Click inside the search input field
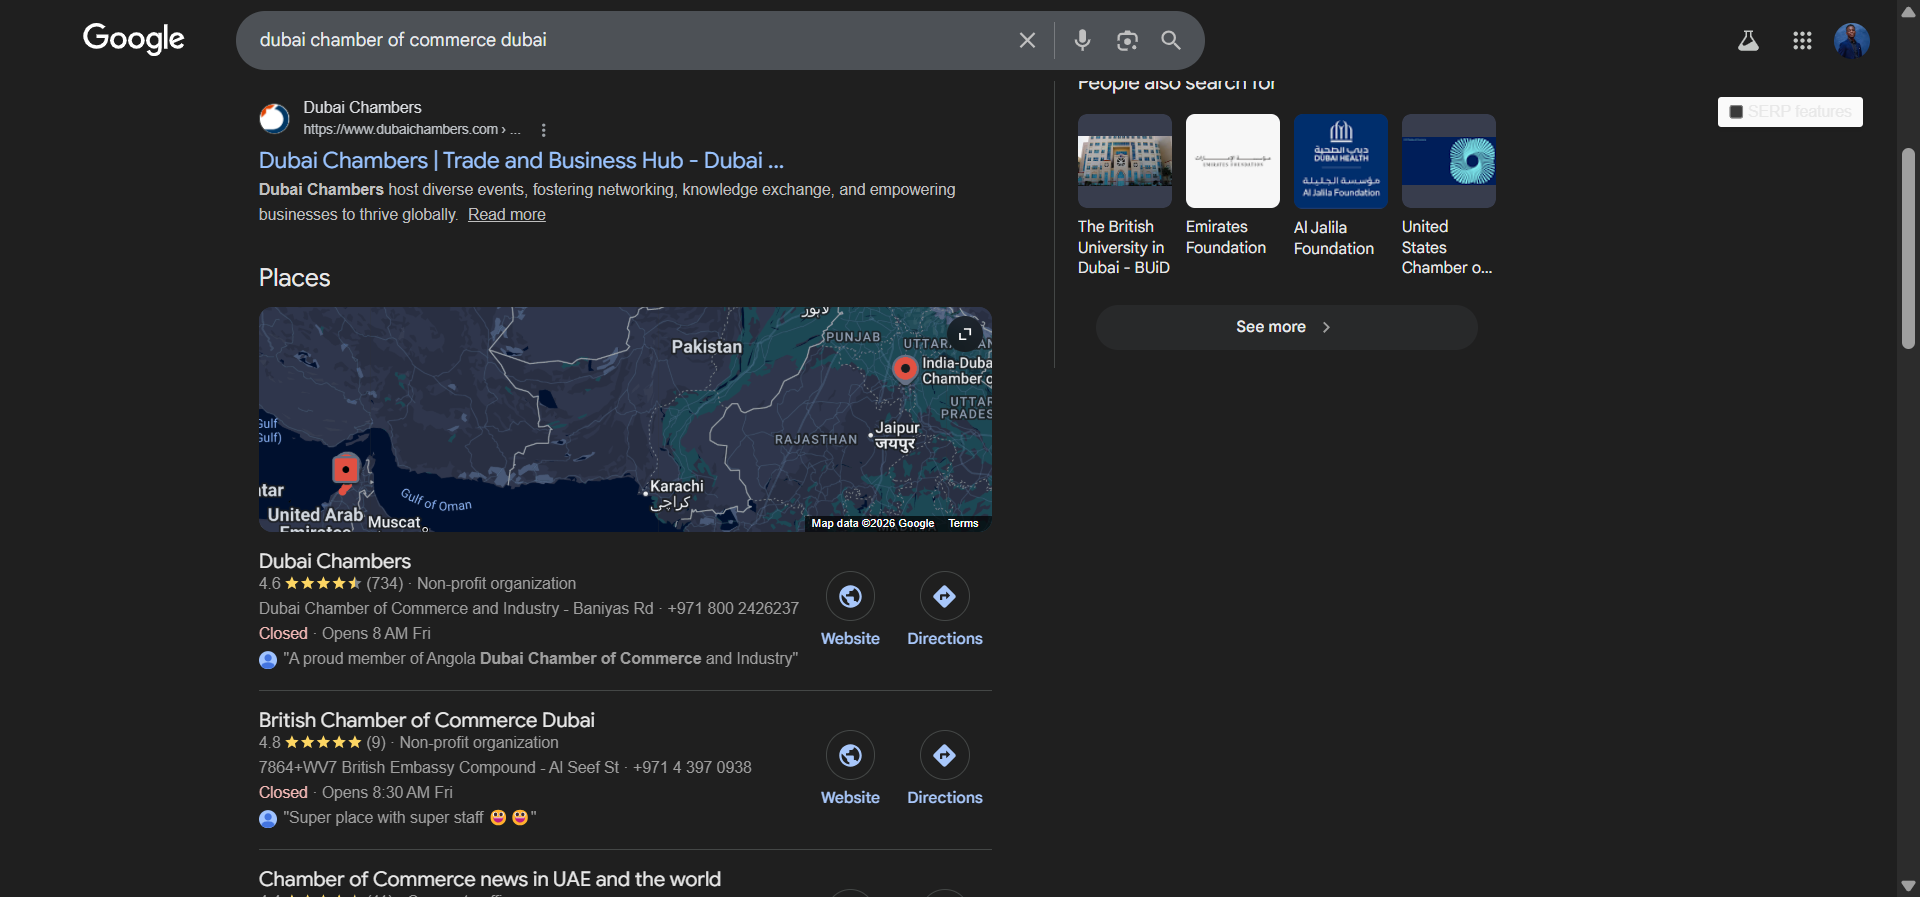The image size is (1920, 897). point(620,40)
